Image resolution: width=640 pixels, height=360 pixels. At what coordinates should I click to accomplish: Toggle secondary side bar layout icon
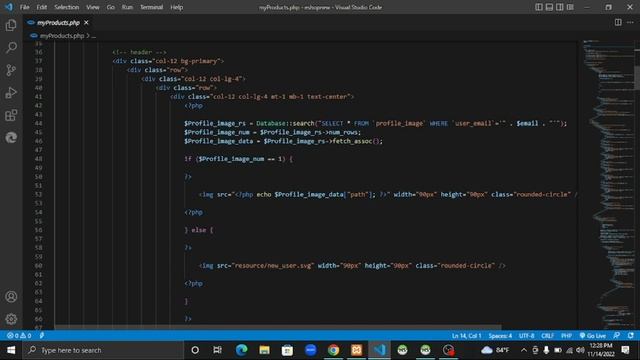point(560,7)
